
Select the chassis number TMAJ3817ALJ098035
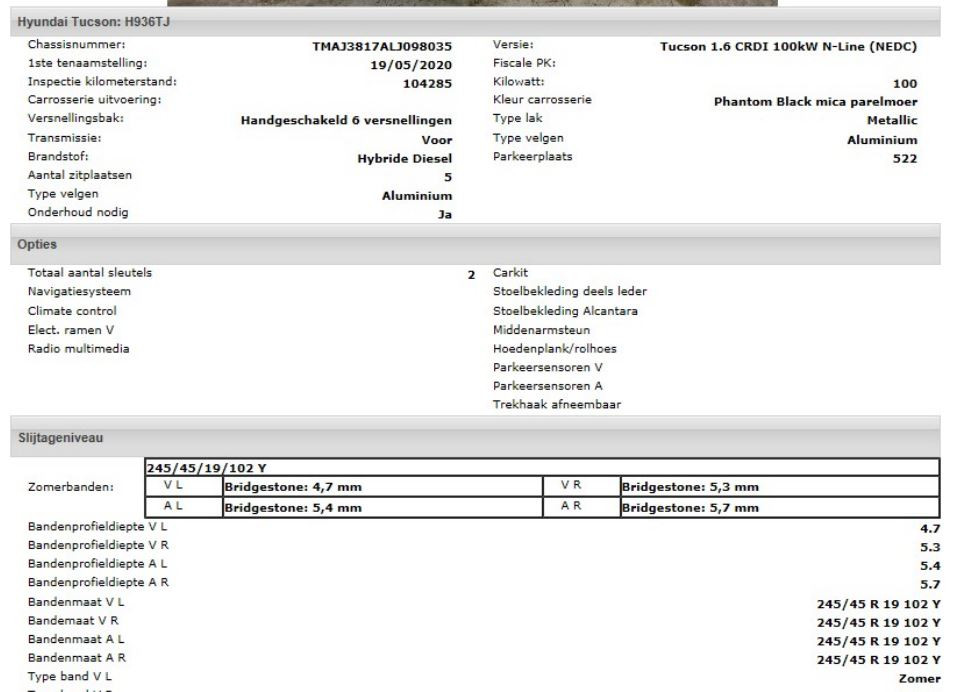[x=380, y=45]
